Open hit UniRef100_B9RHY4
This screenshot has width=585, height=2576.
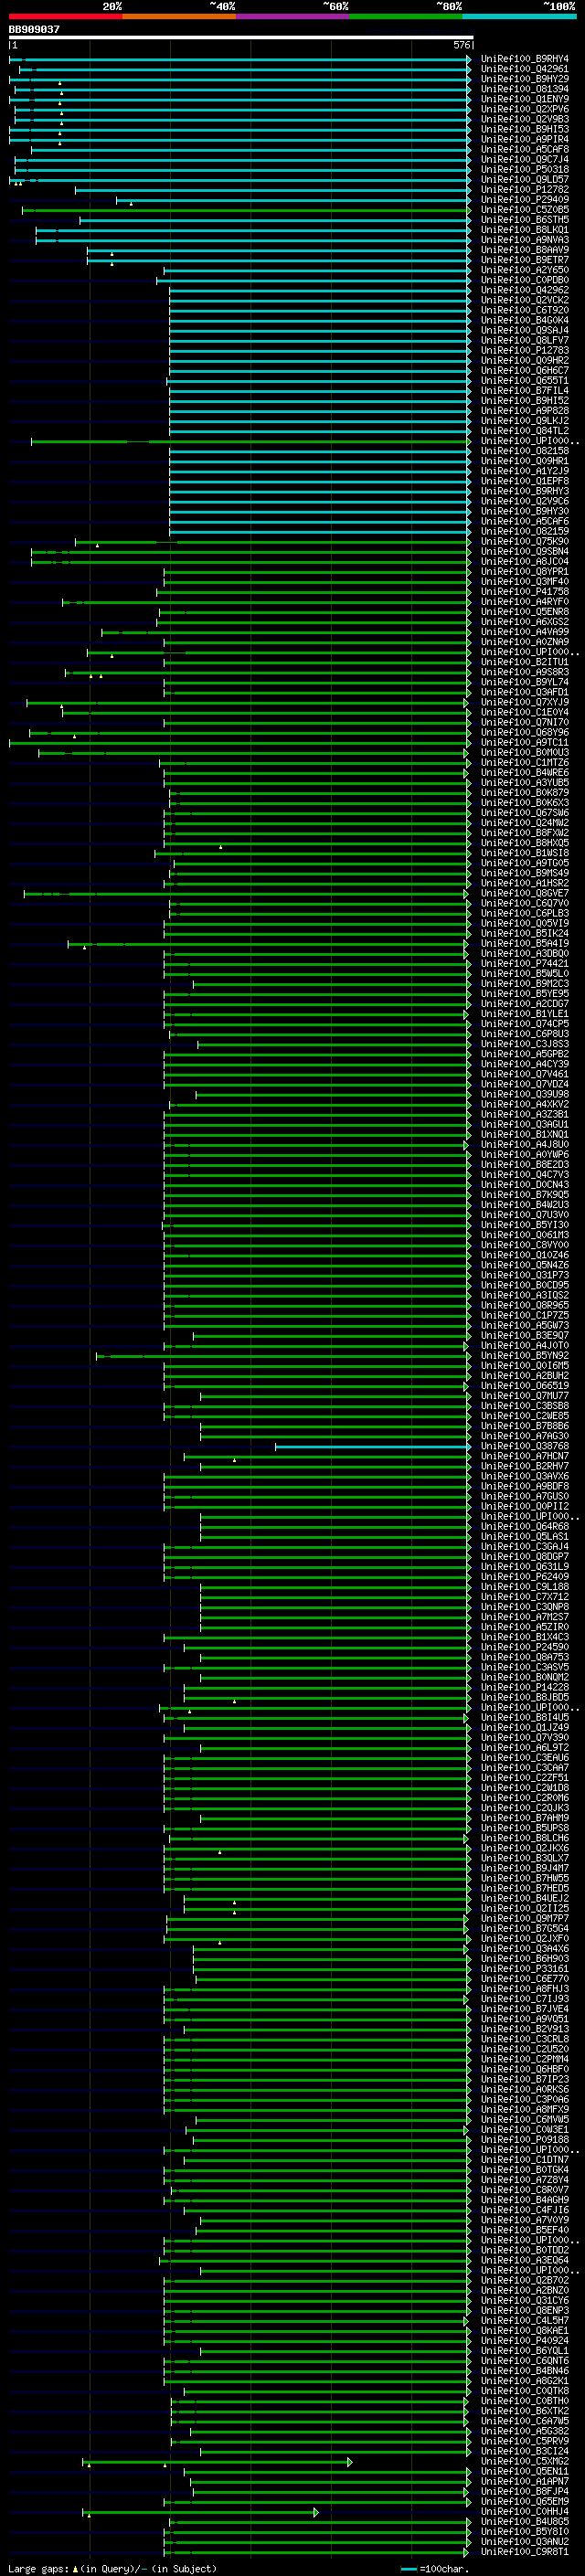pyautogui.click(x=524, y=59)
